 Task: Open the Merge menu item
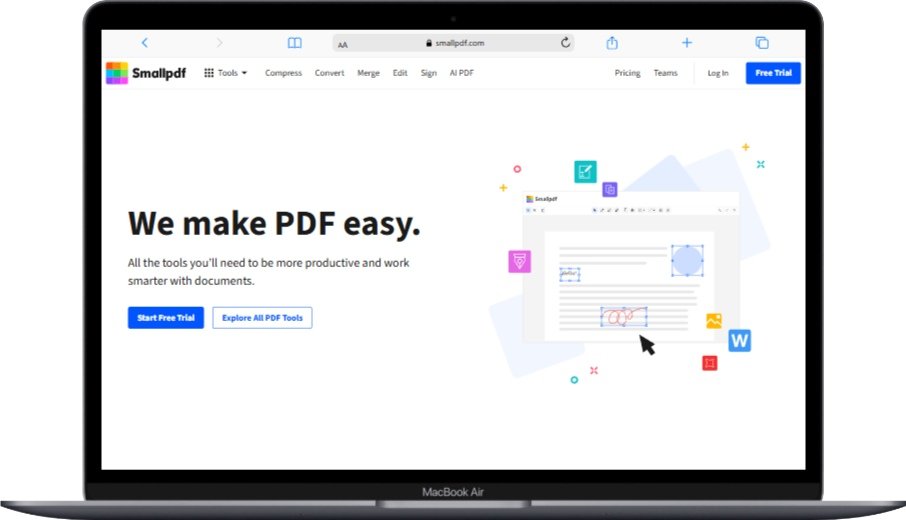[x=368, y=73]
